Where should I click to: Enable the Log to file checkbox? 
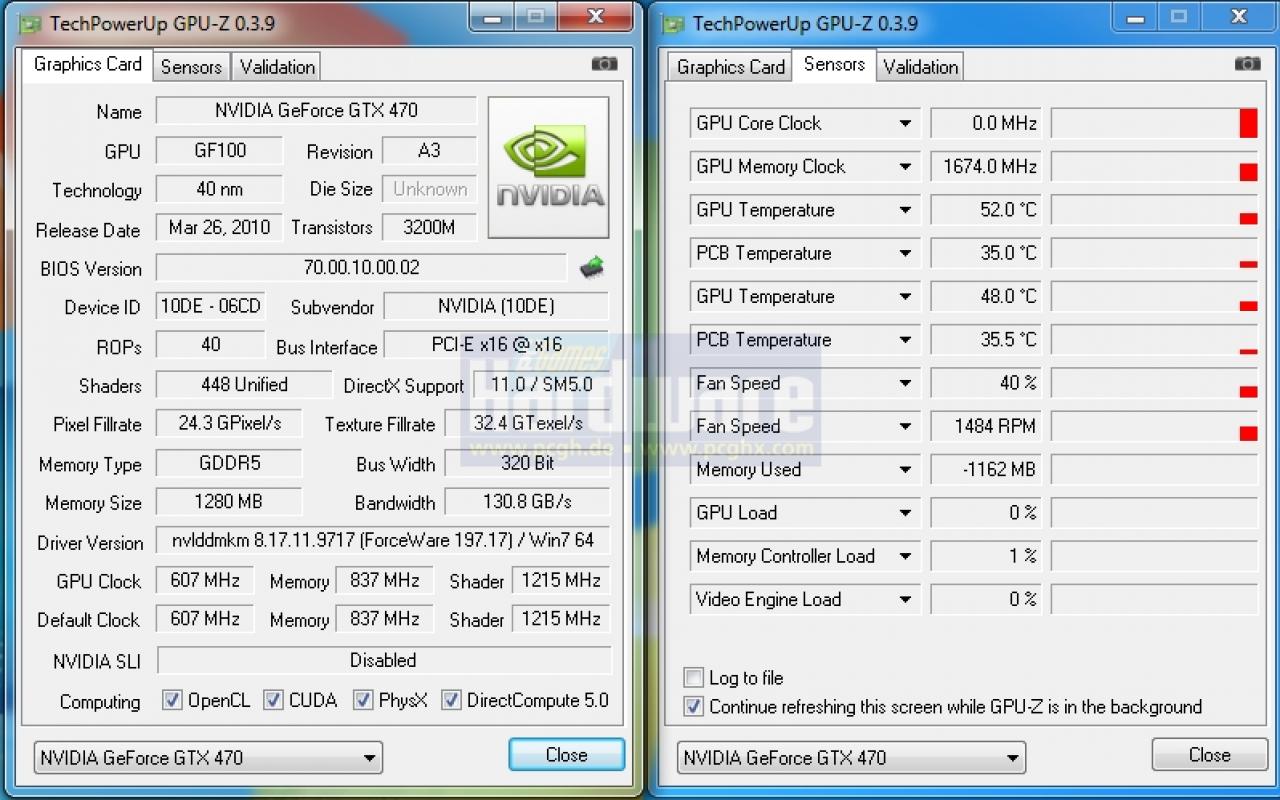693,677
